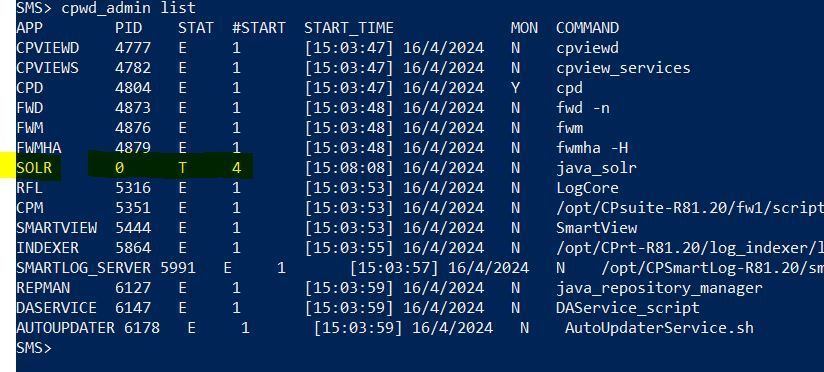
Task: Click the java_solr command text
Action: tap(596, 168)
